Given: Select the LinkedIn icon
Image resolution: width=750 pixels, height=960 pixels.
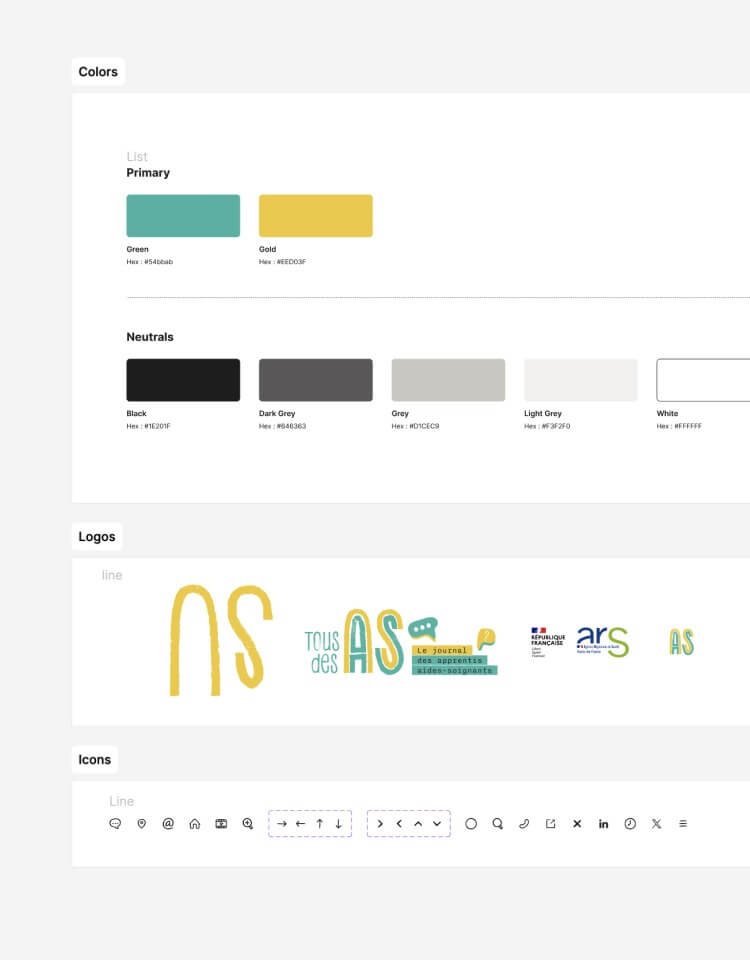Looking at the screenshot, I should point(604,823).
